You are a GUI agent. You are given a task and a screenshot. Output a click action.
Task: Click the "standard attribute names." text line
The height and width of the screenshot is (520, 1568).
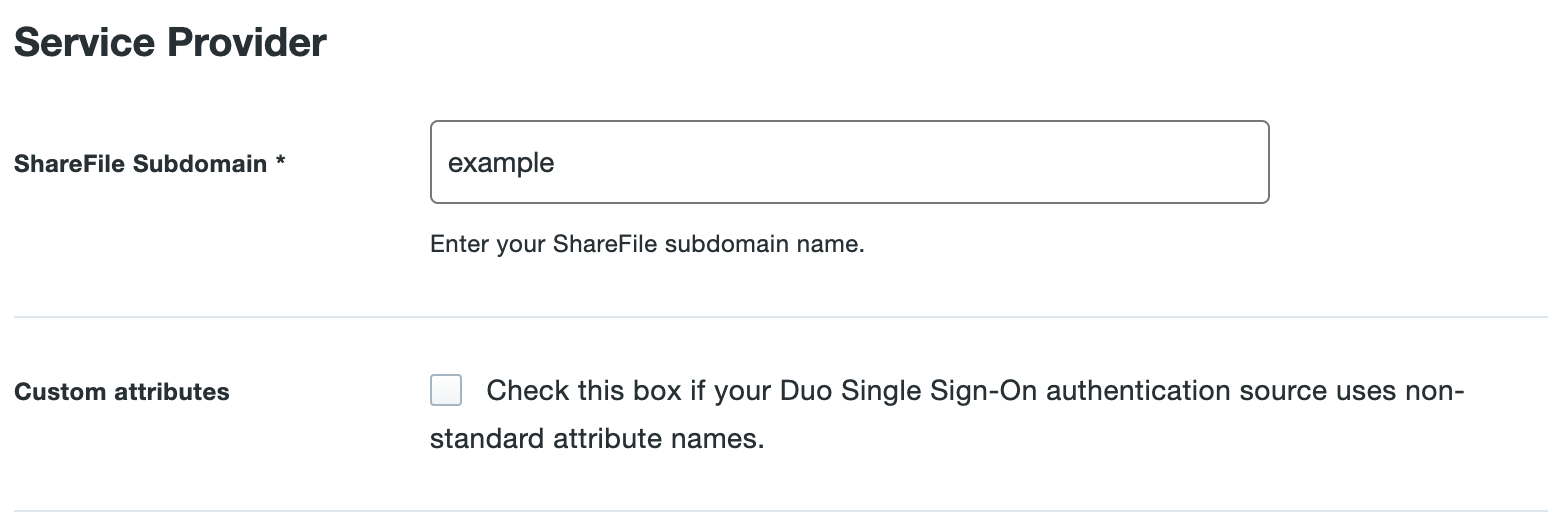tap(597, 440)
